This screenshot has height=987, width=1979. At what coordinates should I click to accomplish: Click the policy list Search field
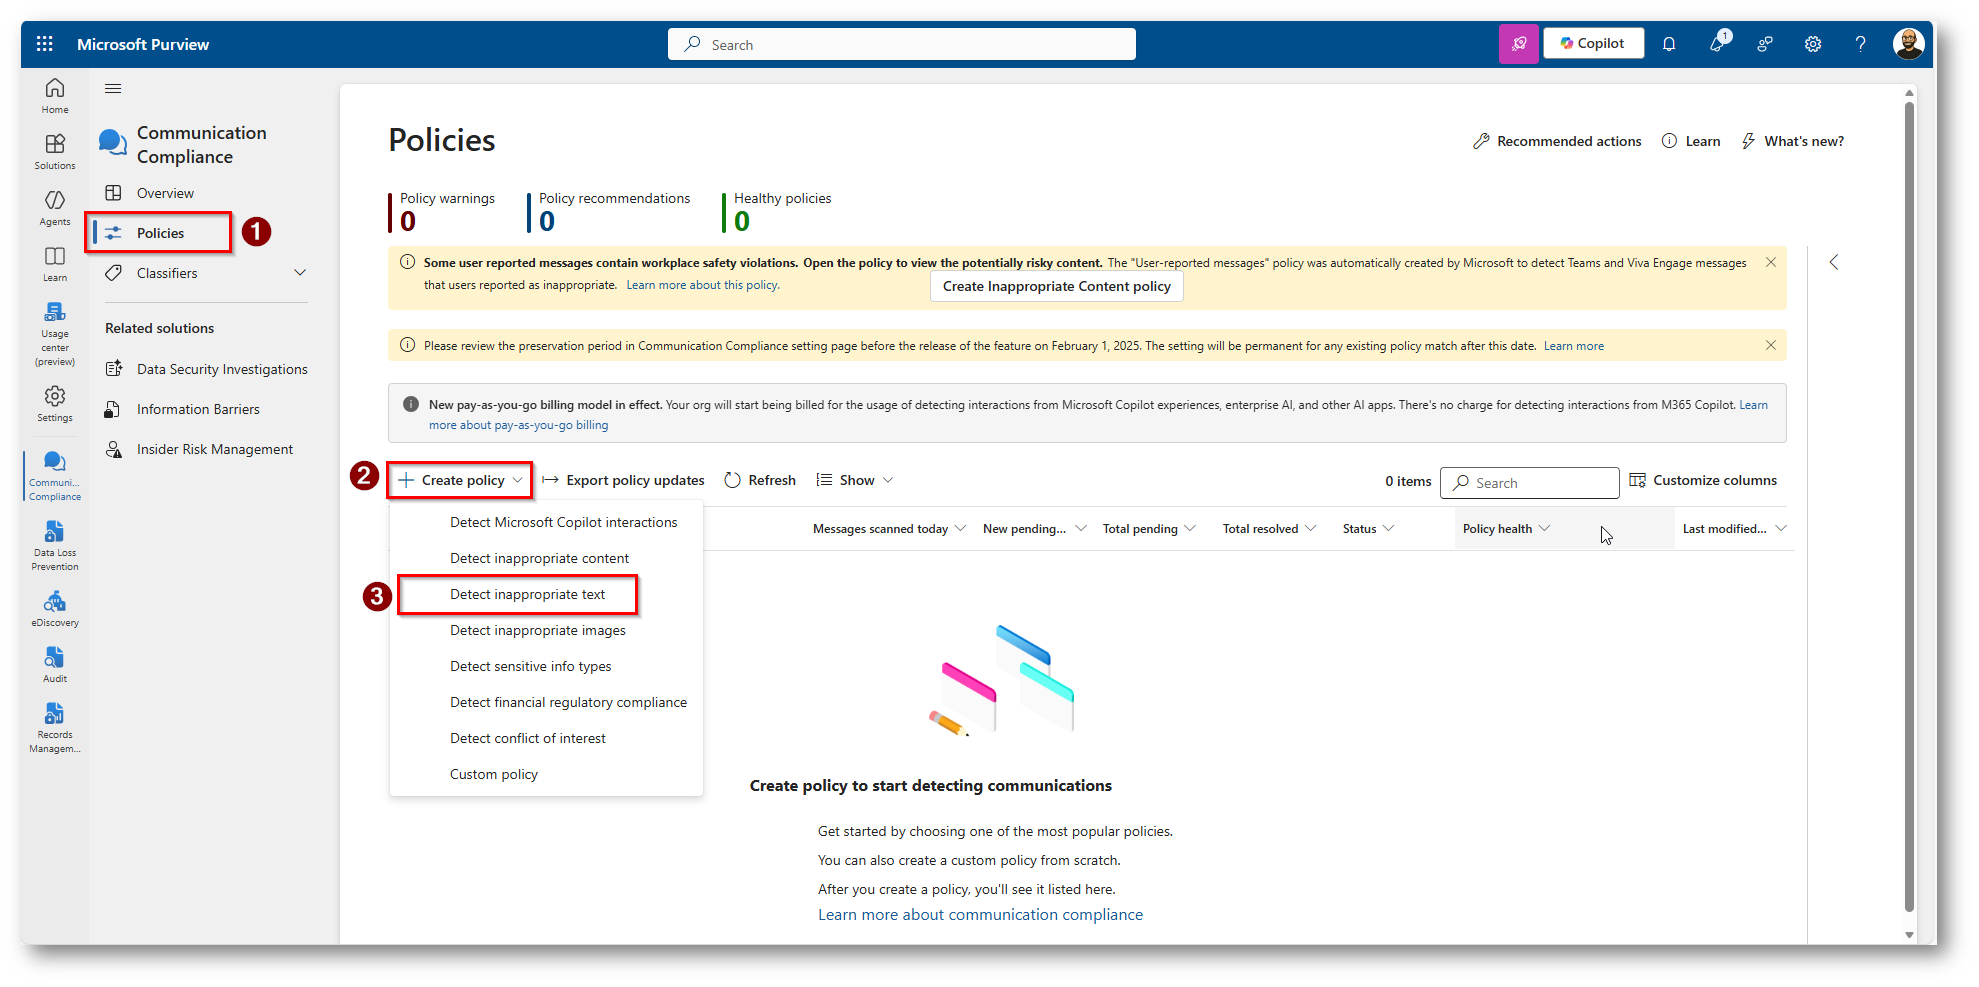(1530, 482)
